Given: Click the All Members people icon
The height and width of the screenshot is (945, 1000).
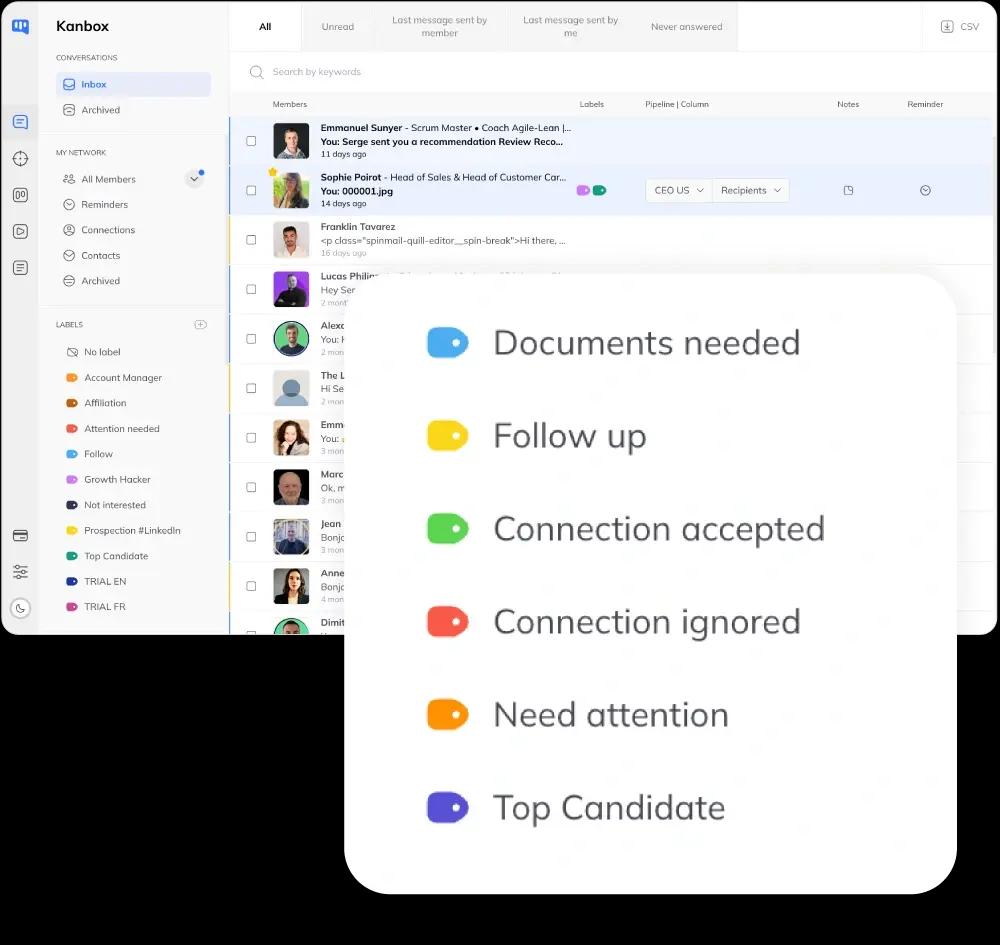Looking at the screenshot, I should coord(69,179).
